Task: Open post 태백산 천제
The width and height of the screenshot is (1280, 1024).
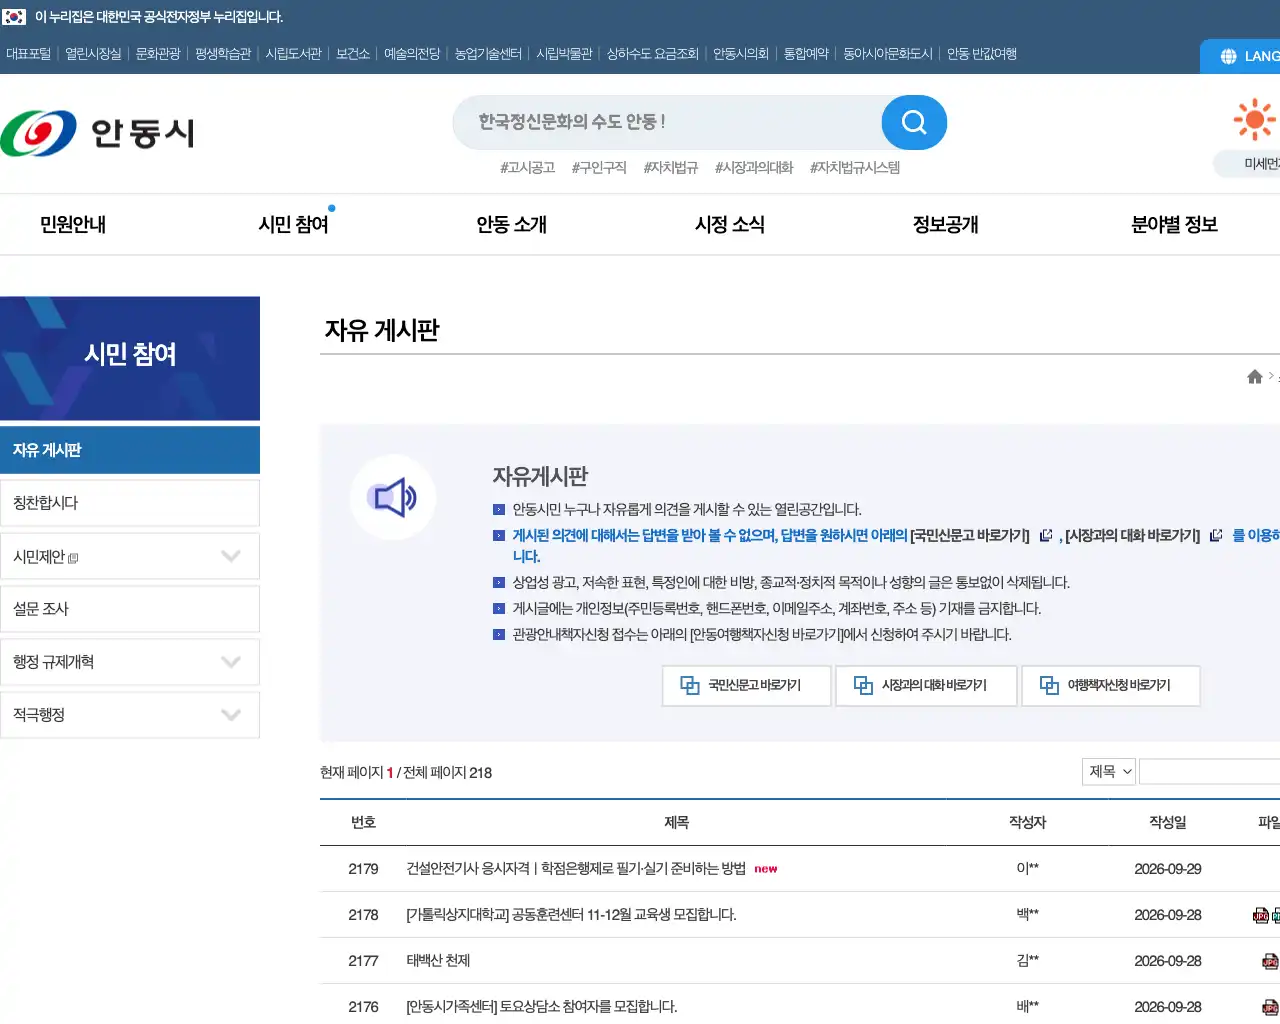Action: [438, 961]
